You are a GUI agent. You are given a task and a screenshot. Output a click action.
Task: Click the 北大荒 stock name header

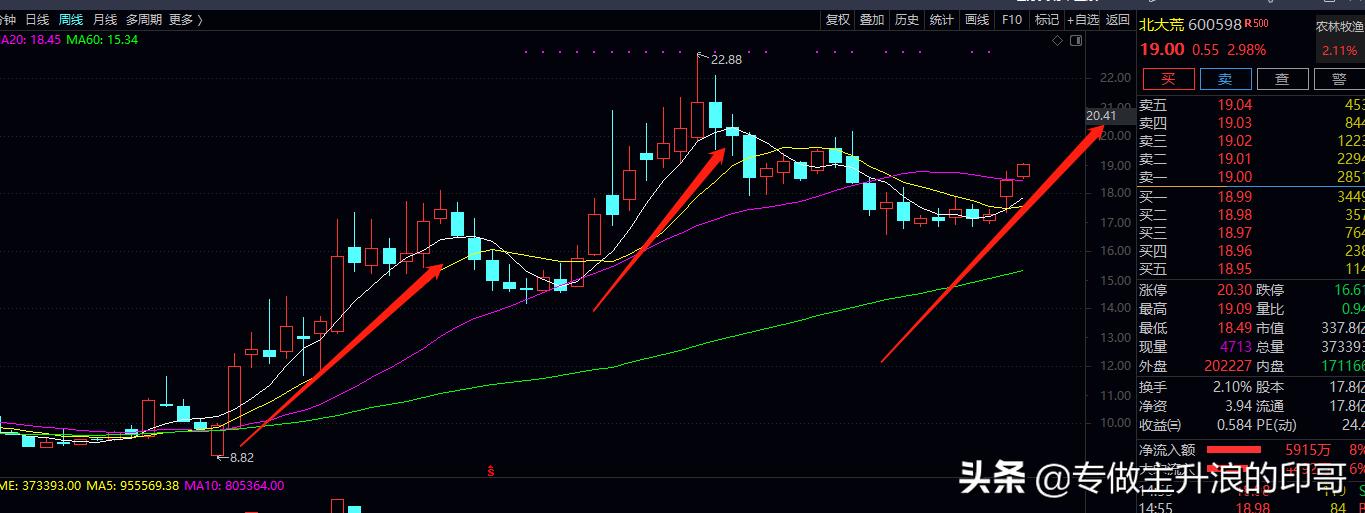[1161, 25]
